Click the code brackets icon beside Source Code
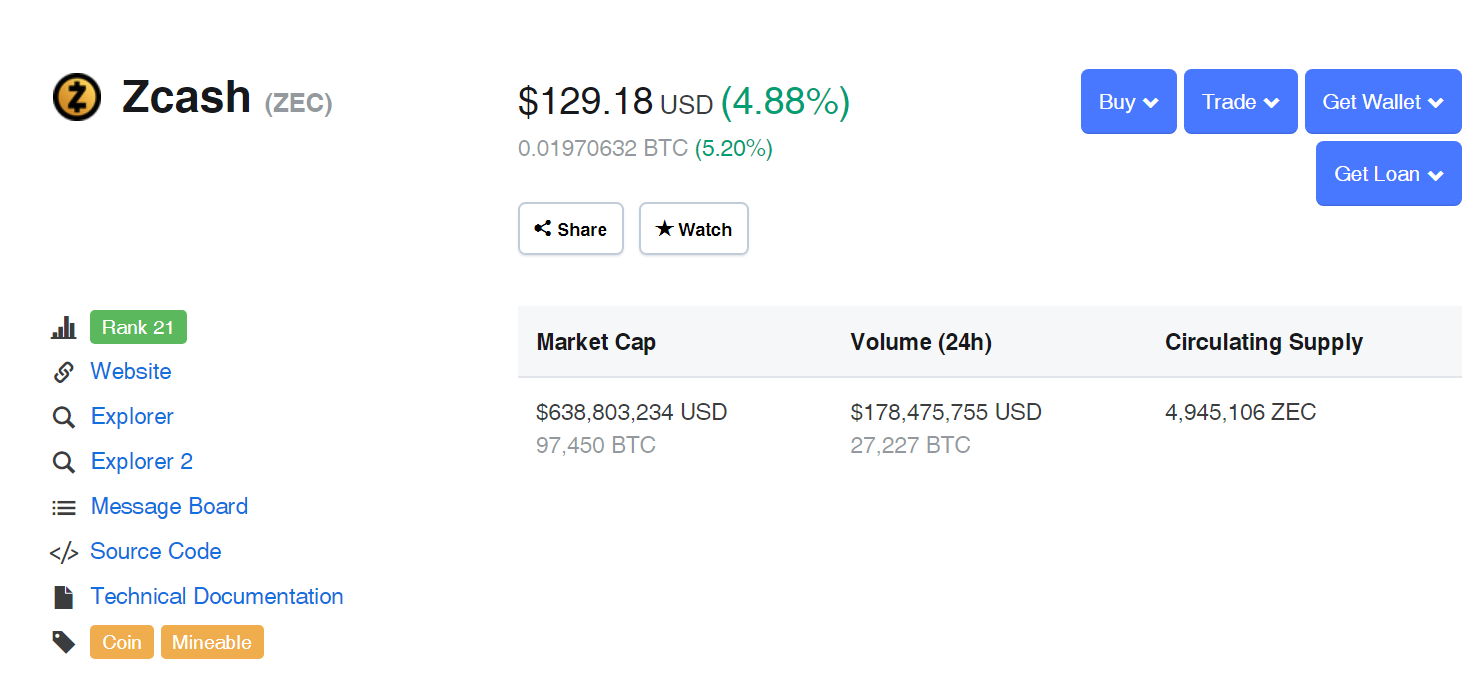Screen dimensions: 1468x681 (x=64, y=552)
